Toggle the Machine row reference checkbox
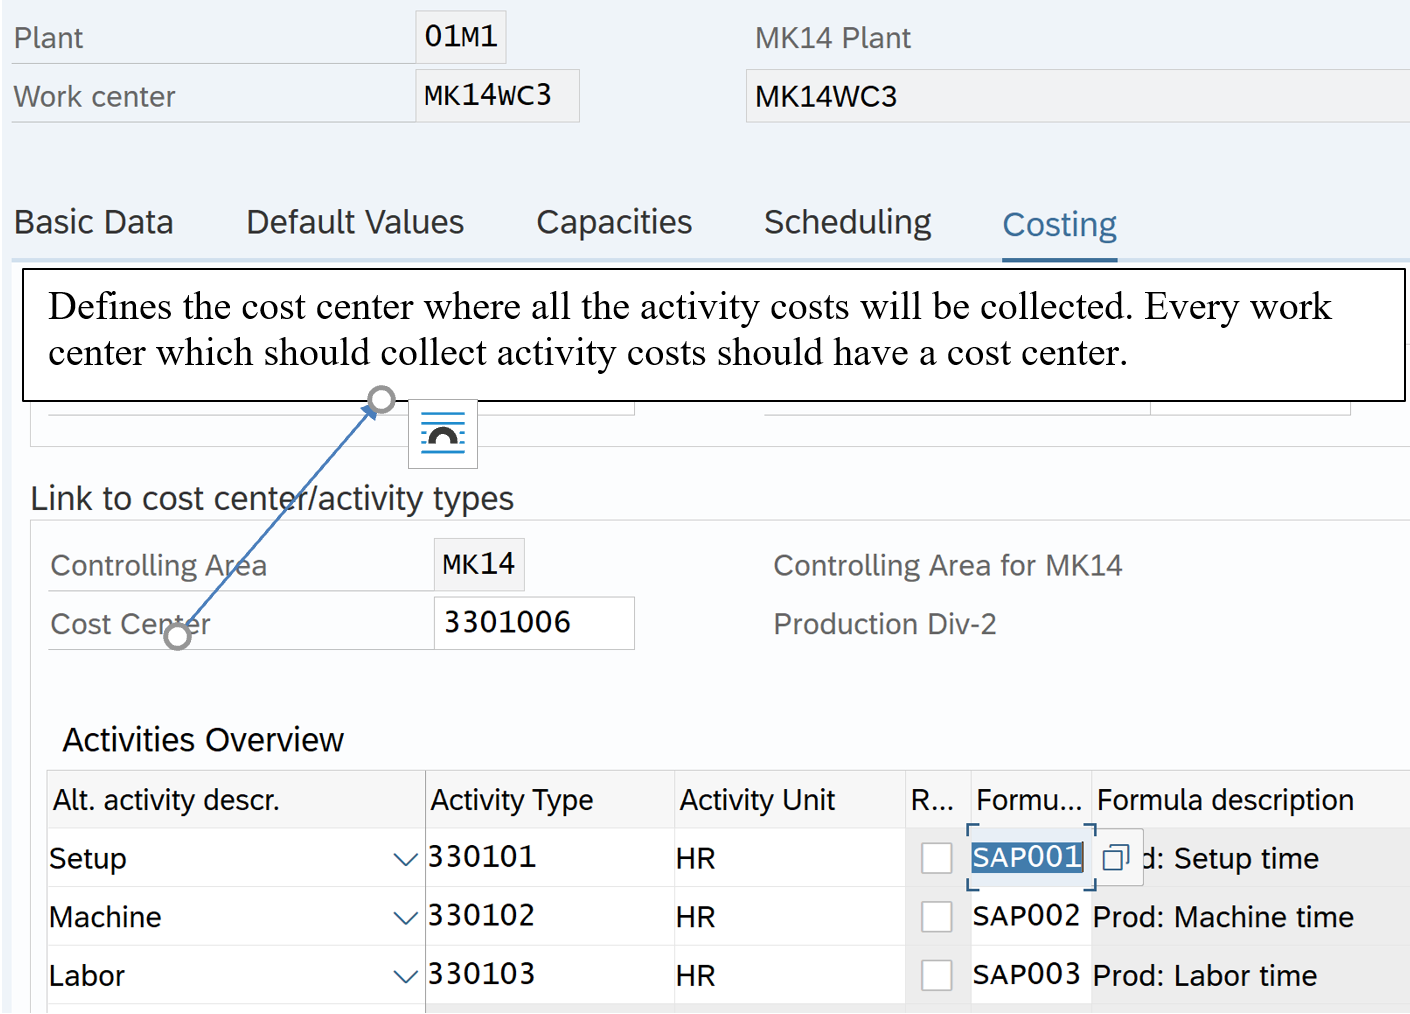 (936, 917)
